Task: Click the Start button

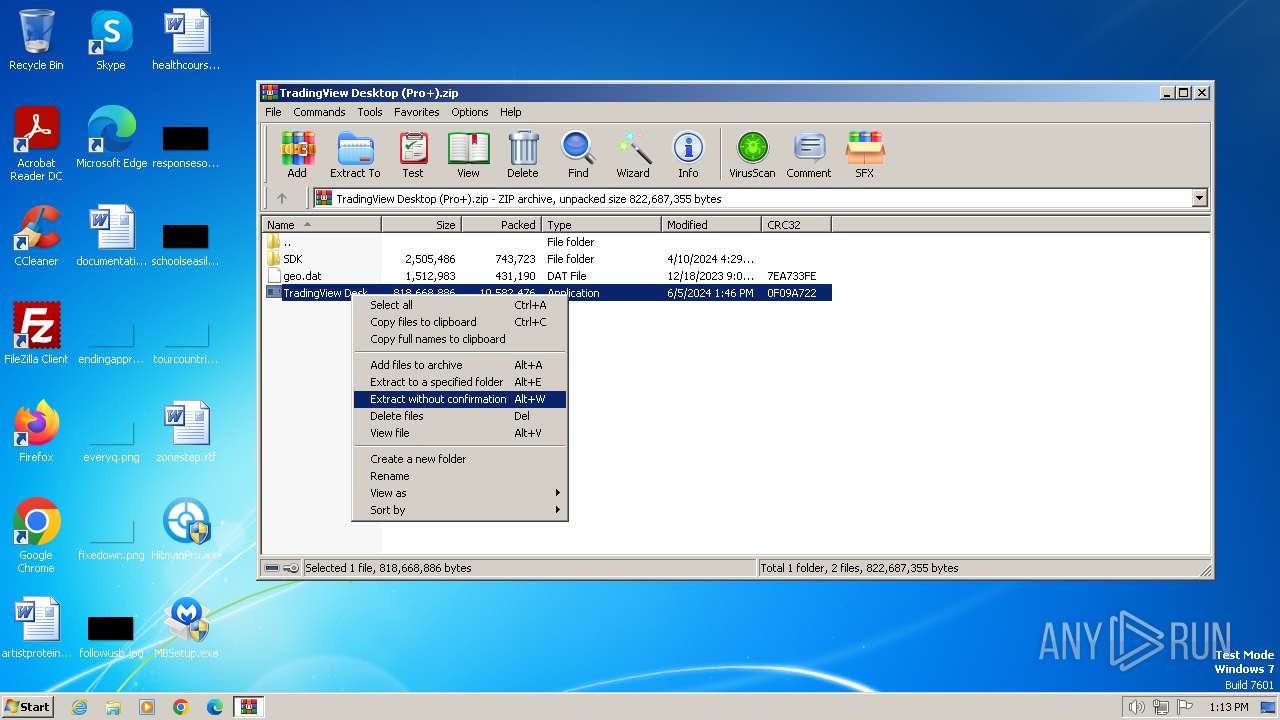Action: [x=28, y=706]
